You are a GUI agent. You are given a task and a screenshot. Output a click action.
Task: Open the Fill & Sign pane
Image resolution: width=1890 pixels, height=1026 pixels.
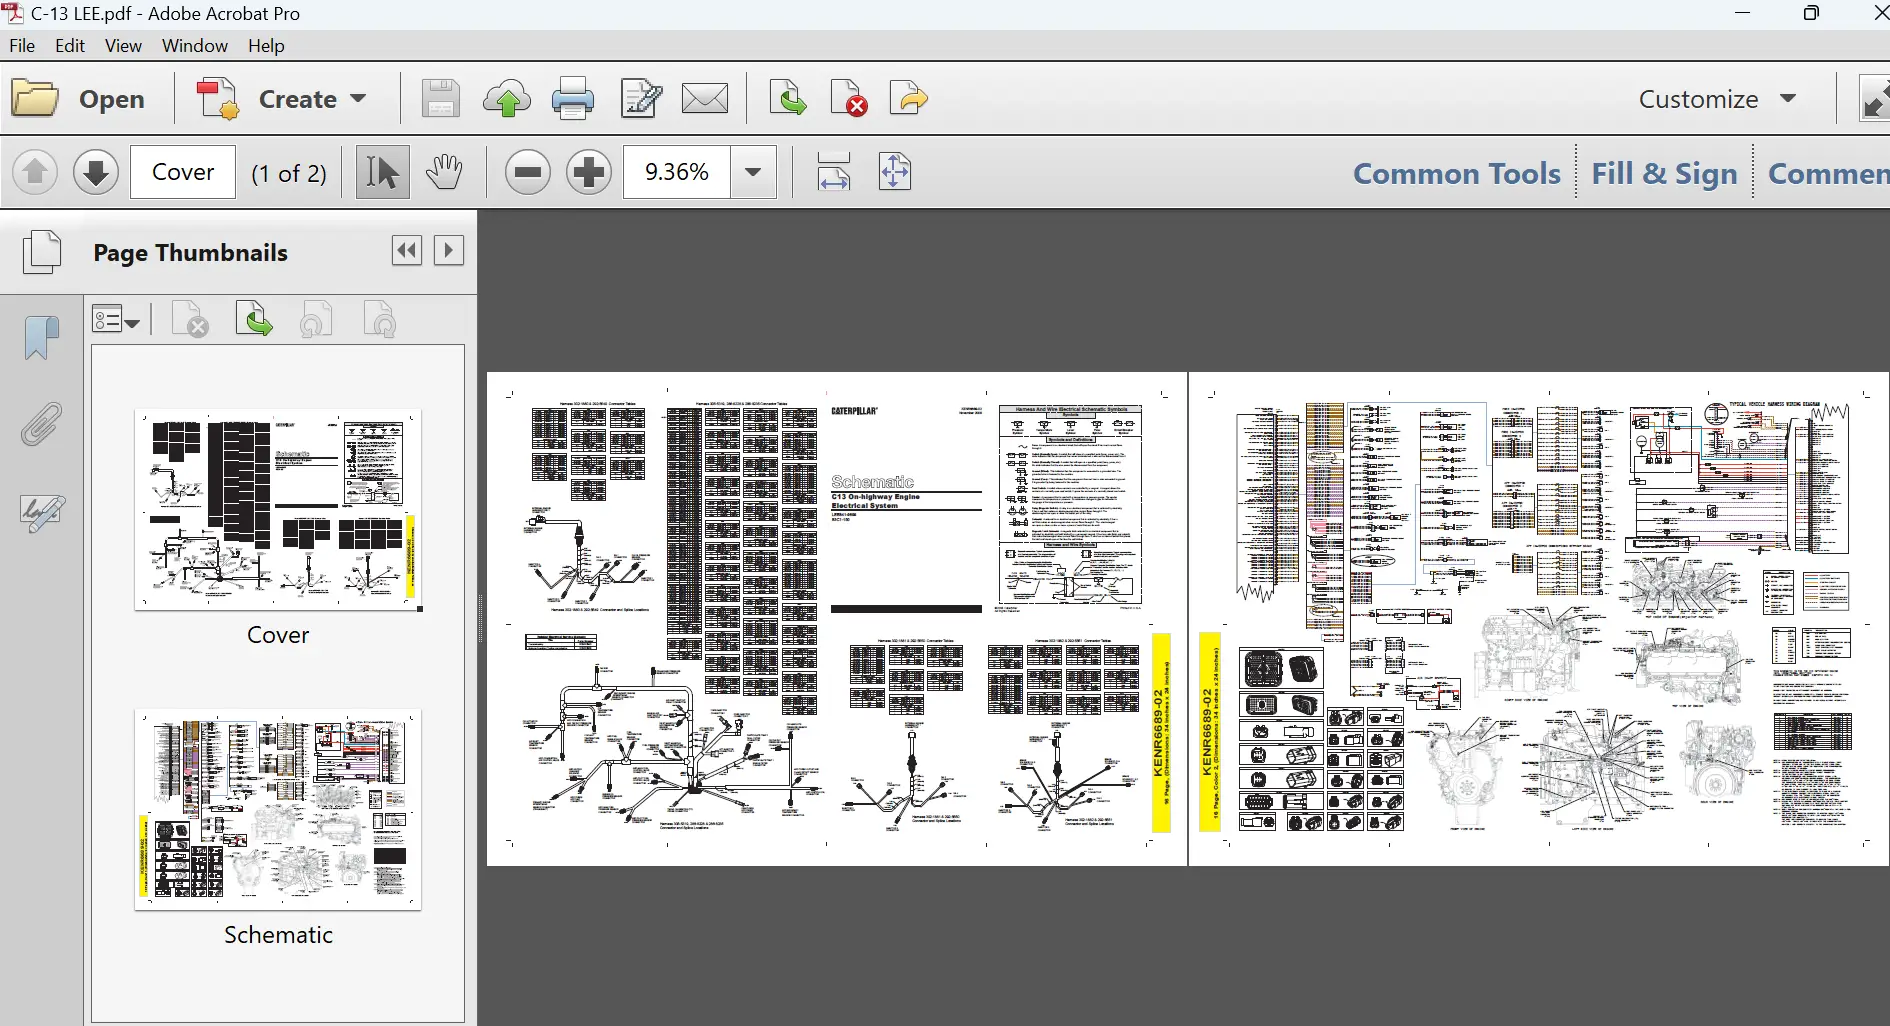(1665, 174)
